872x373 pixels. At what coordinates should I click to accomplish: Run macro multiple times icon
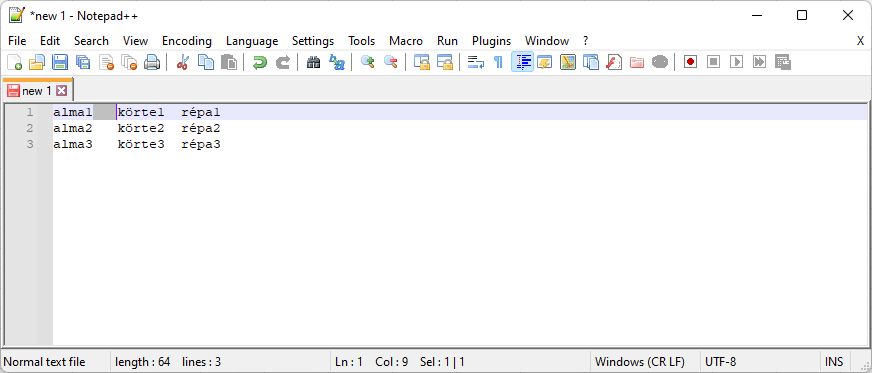(x=760, y=62)
